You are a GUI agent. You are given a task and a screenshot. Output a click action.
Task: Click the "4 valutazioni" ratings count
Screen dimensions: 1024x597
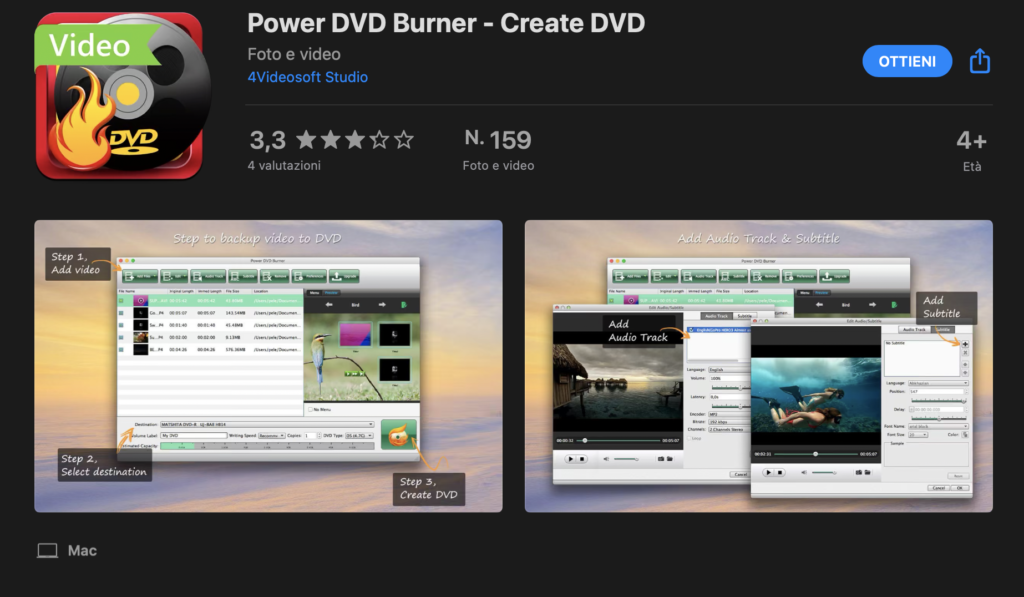(284, 166)
